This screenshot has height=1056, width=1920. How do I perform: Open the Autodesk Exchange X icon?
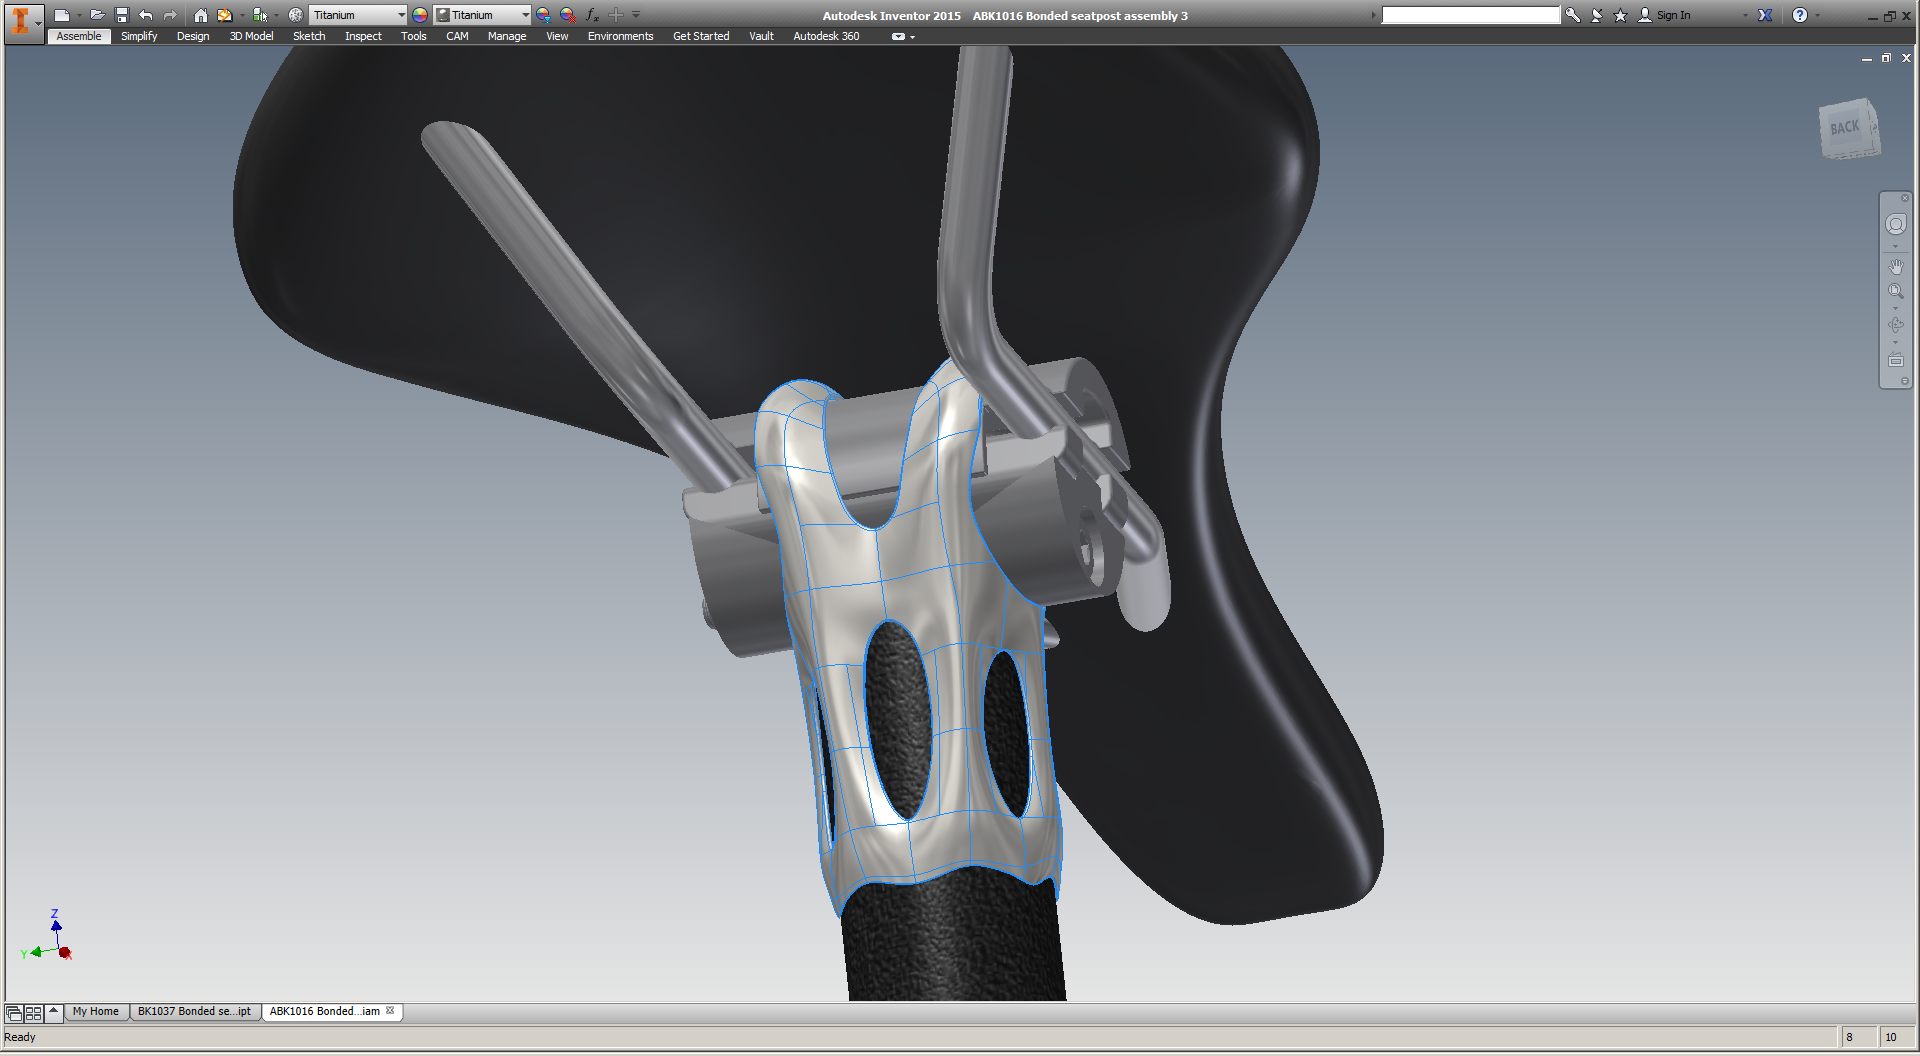[1766, 15]
